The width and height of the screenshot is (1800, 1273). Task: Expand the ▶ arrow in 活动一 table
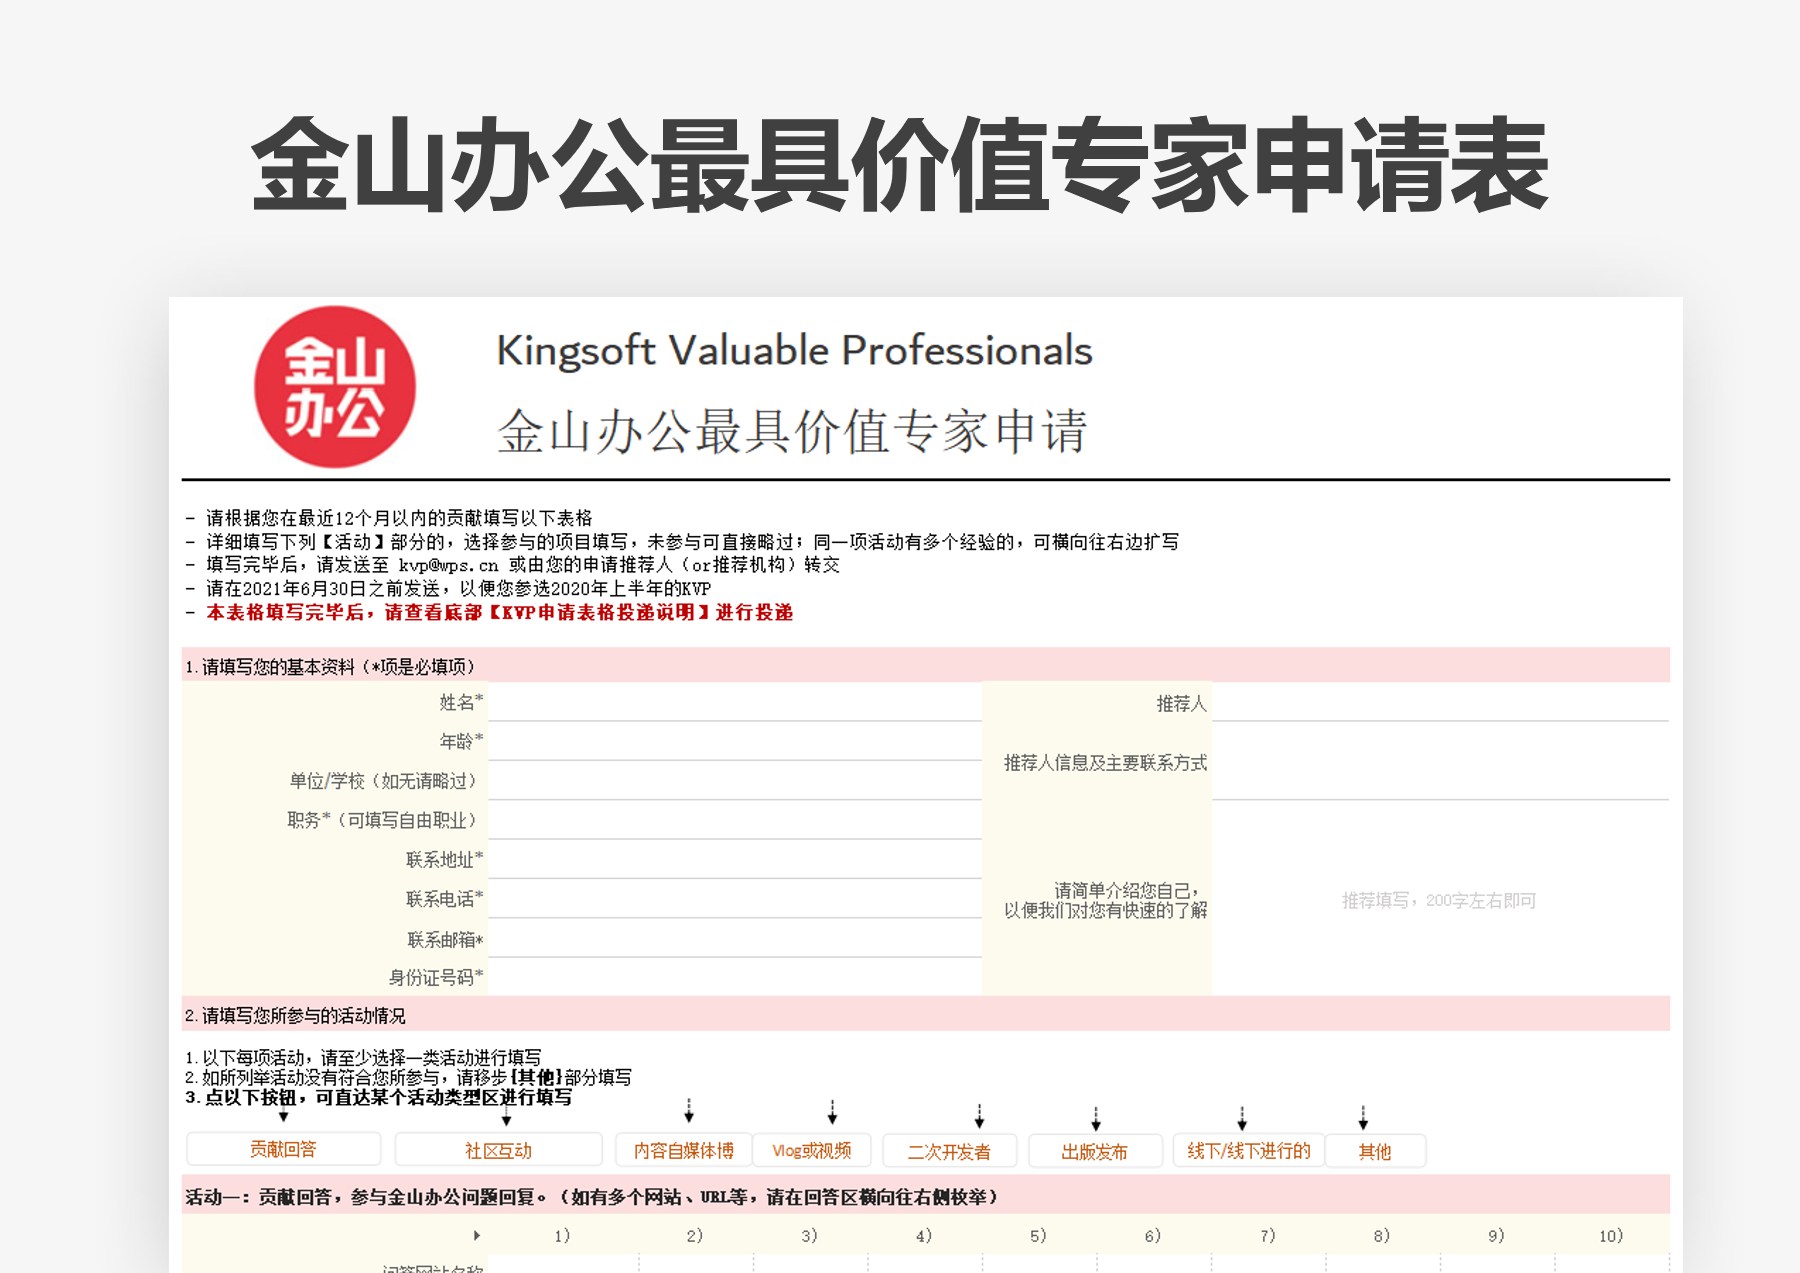475,1235
